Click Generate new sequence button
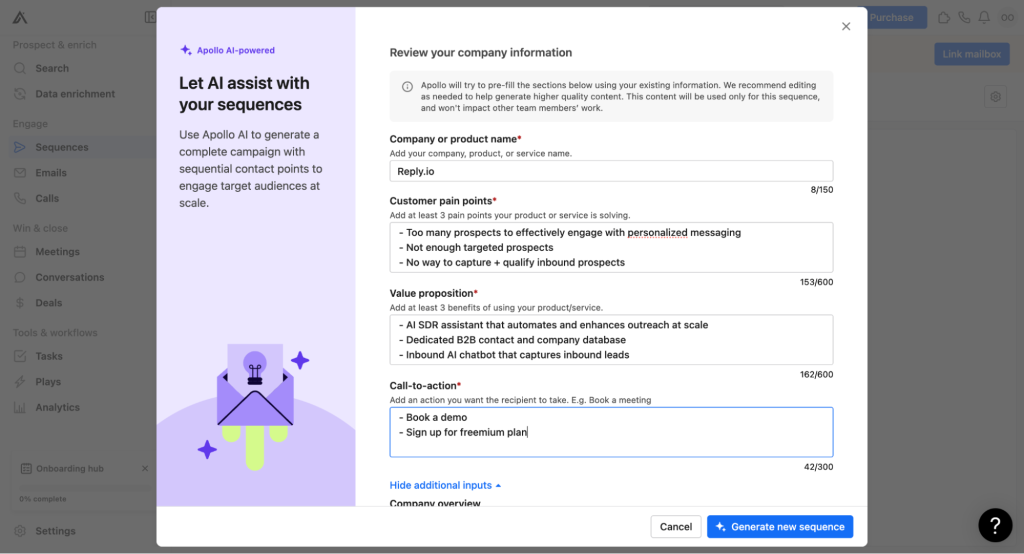This screenshot has height=554, width=1024. pos(780,527)
